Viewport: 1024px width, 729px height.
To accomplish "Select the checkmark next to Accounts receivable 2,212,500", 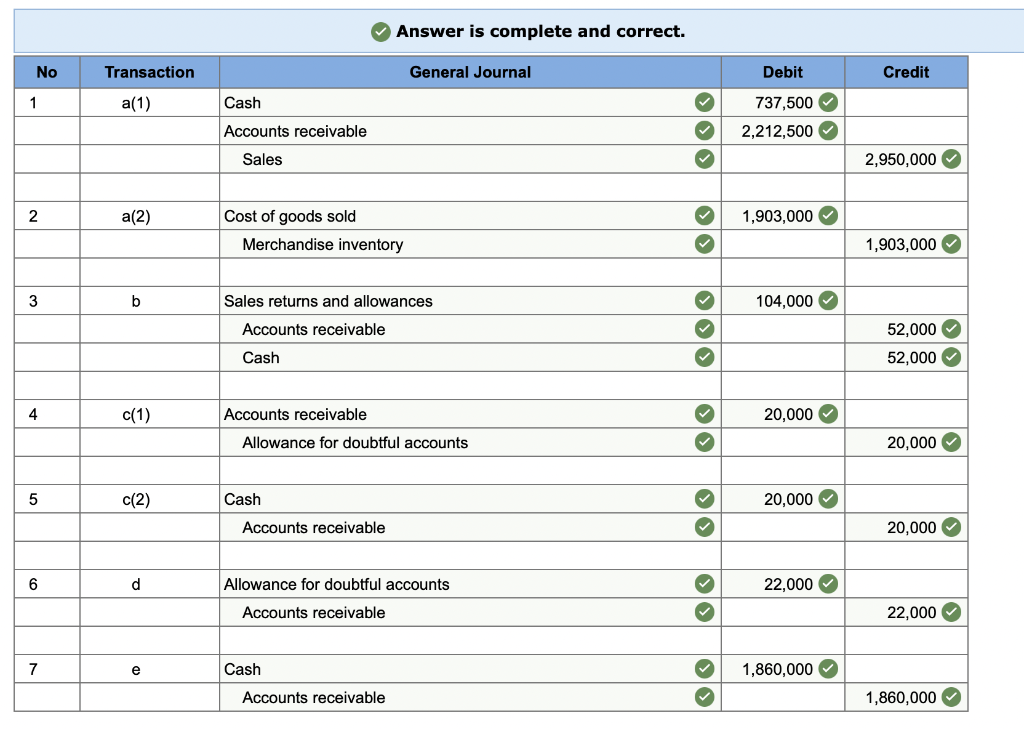I will [827, 130].
